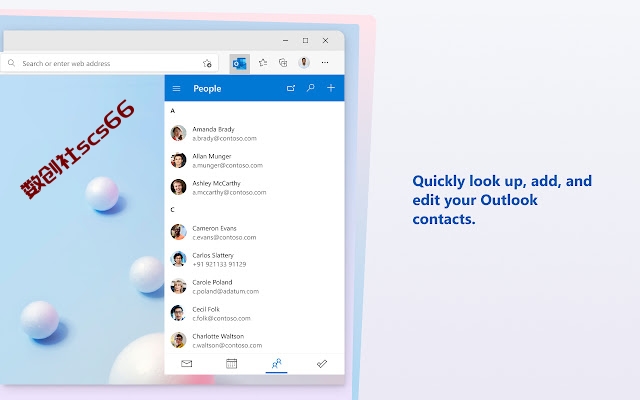Switch to the Mail tab envelope icon
This screenshot has width=640, height=400.
[x=187, y=363]
